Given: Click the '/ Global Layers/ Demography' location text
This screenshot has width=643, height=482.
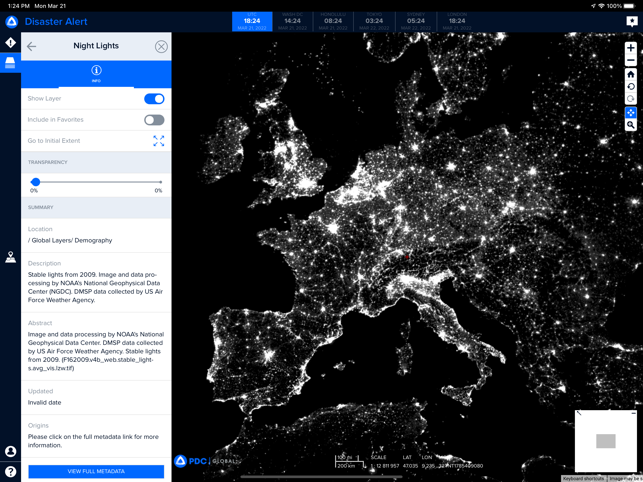Looking at the screenshot, I should point(70,240).
